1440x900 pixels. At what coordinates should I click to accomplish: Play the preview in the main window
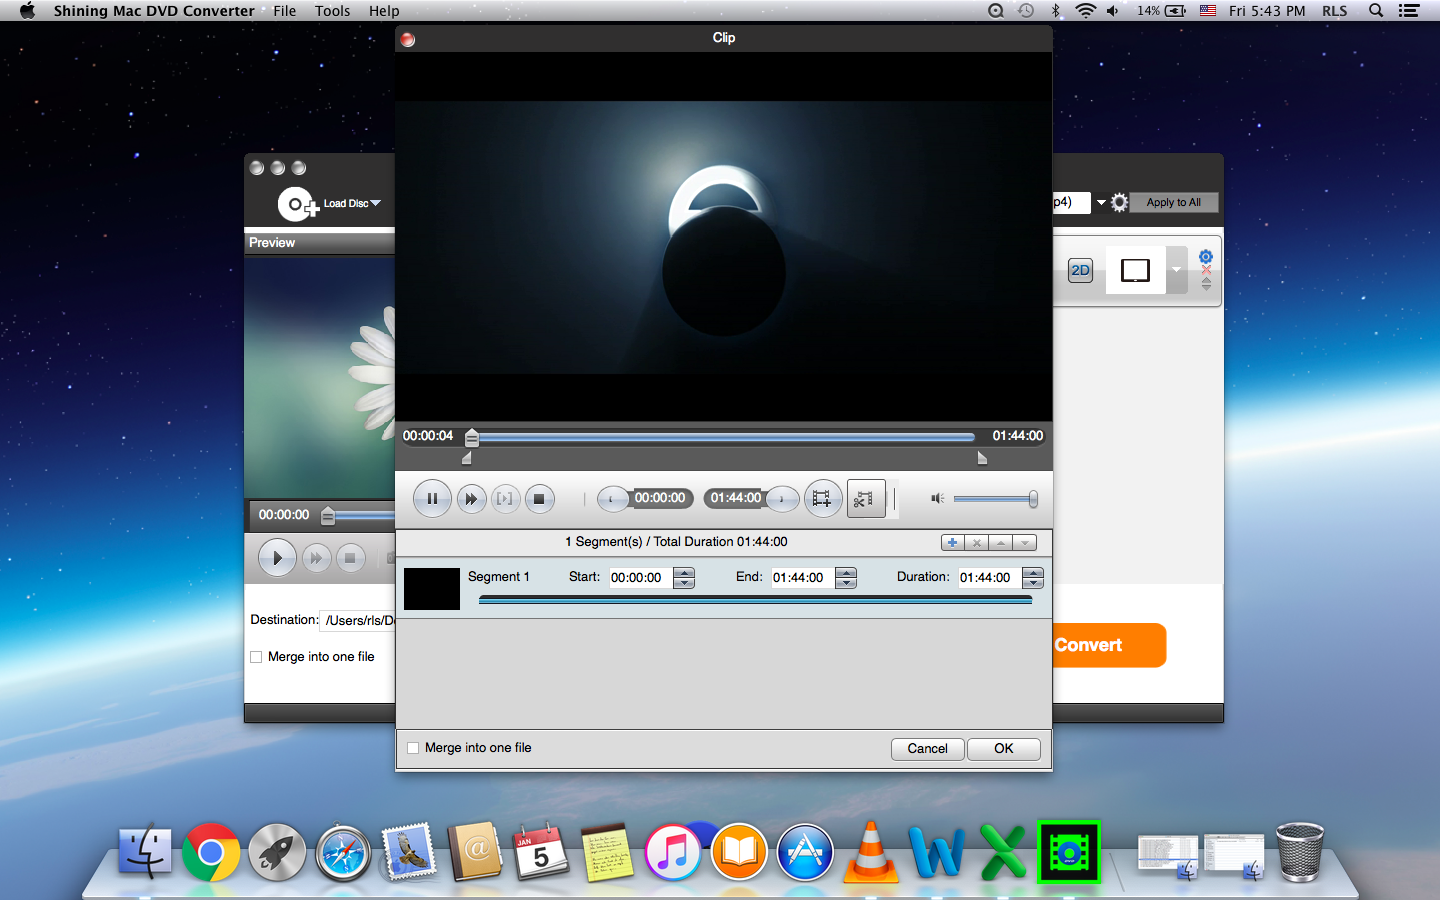pyautogui.click(x=277, y=558)
